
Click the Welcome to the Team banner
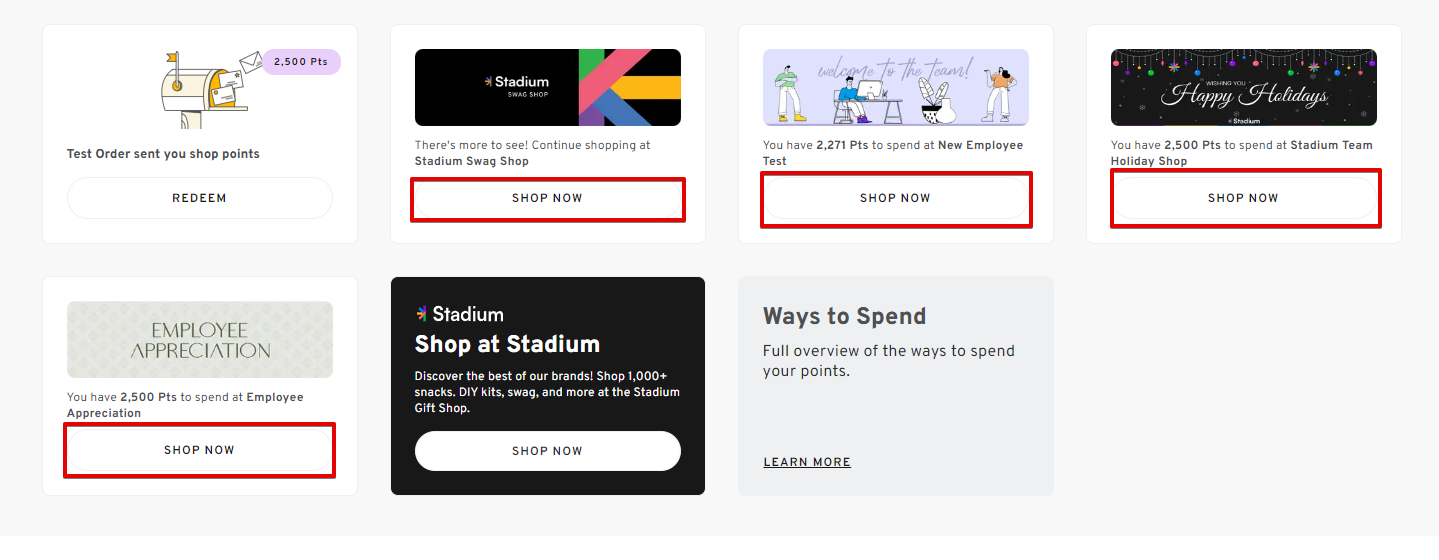coord(895,88)
